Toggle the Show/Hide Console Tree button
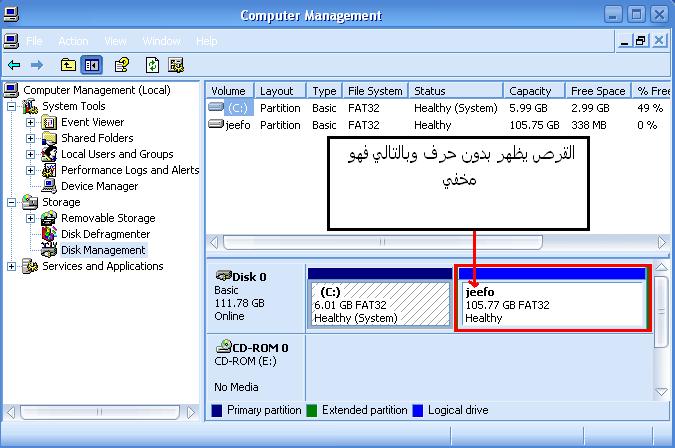Viewport: 675px width, 448px height. [x=91, y=65]
